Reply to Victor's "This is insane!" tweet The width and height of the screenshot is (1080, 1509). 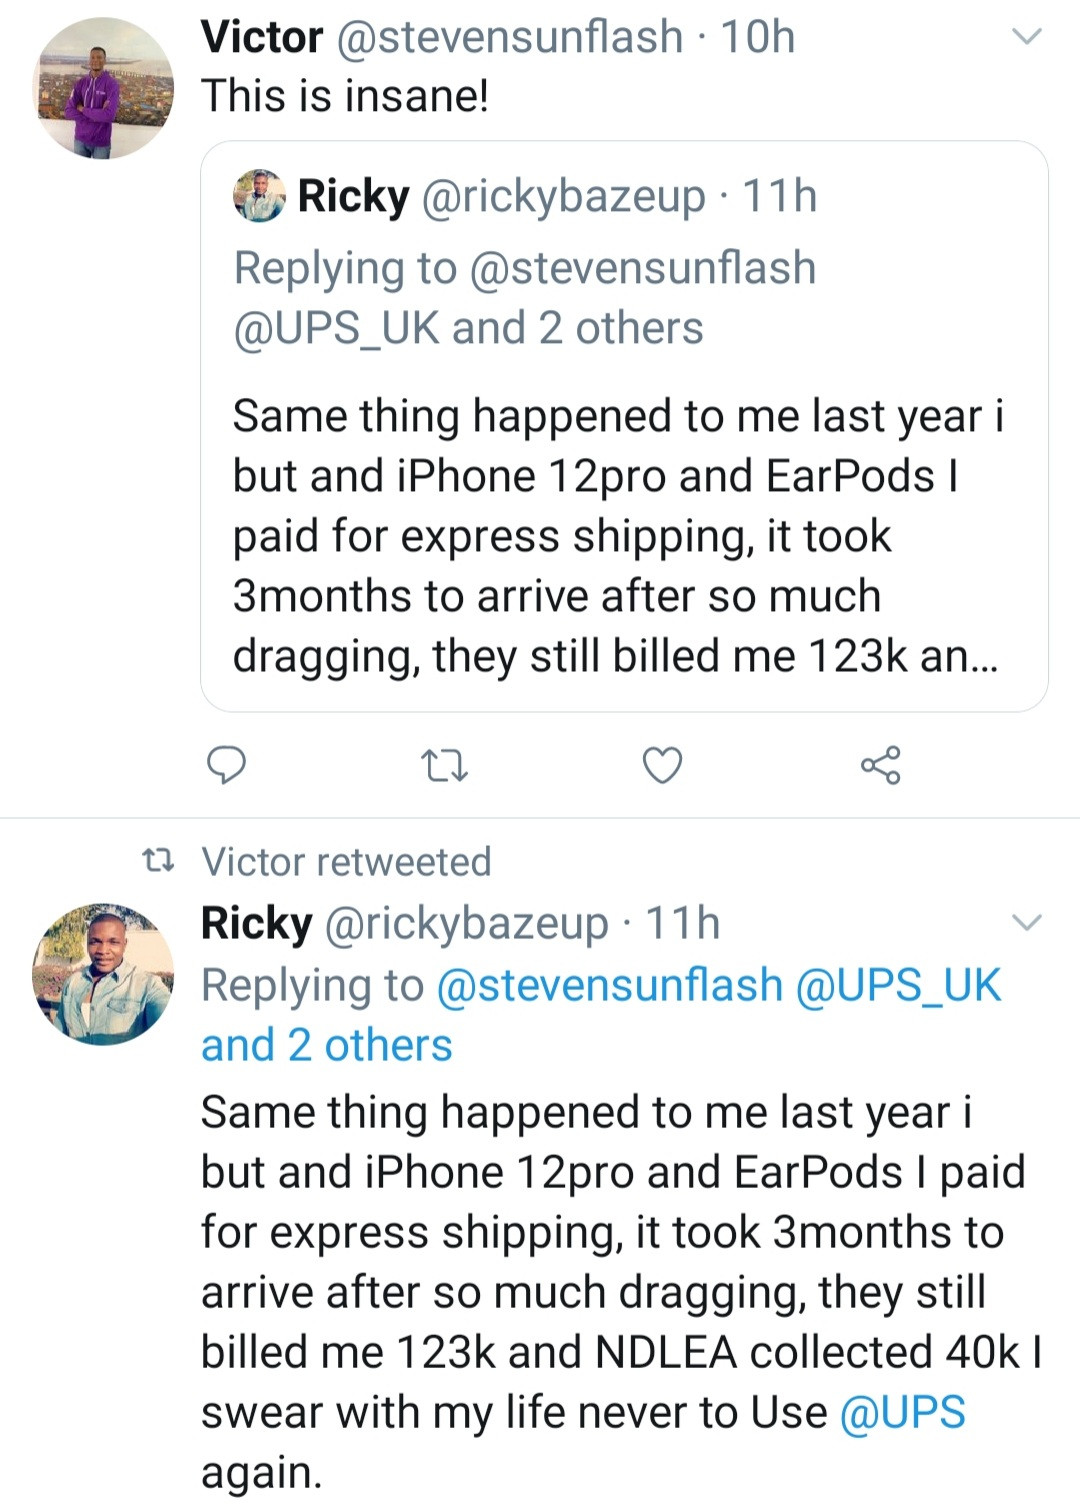(226, 765)
